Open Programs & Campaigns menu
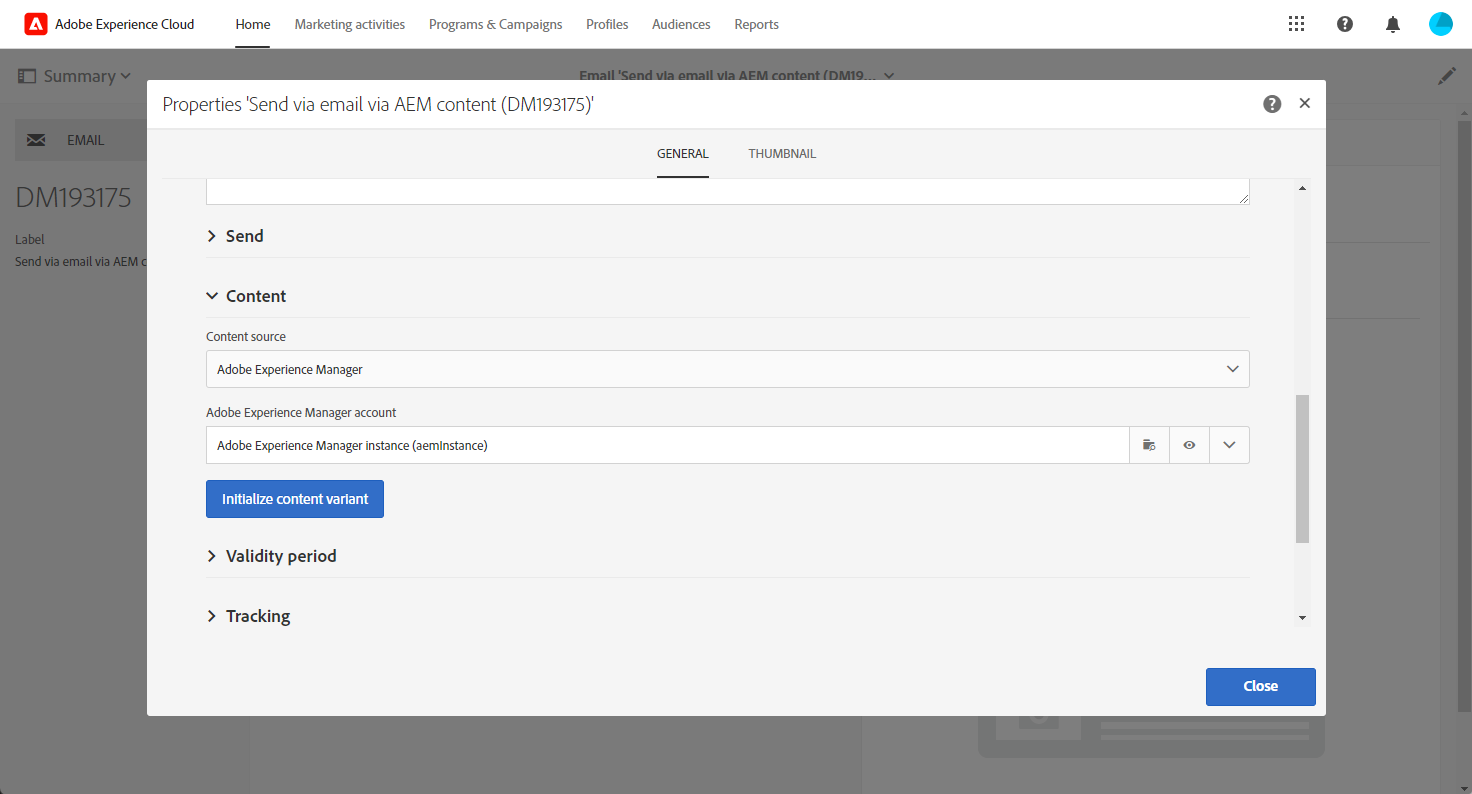Image resolution: width=1472 pixels, height=794 pixels. coord(496,24)
